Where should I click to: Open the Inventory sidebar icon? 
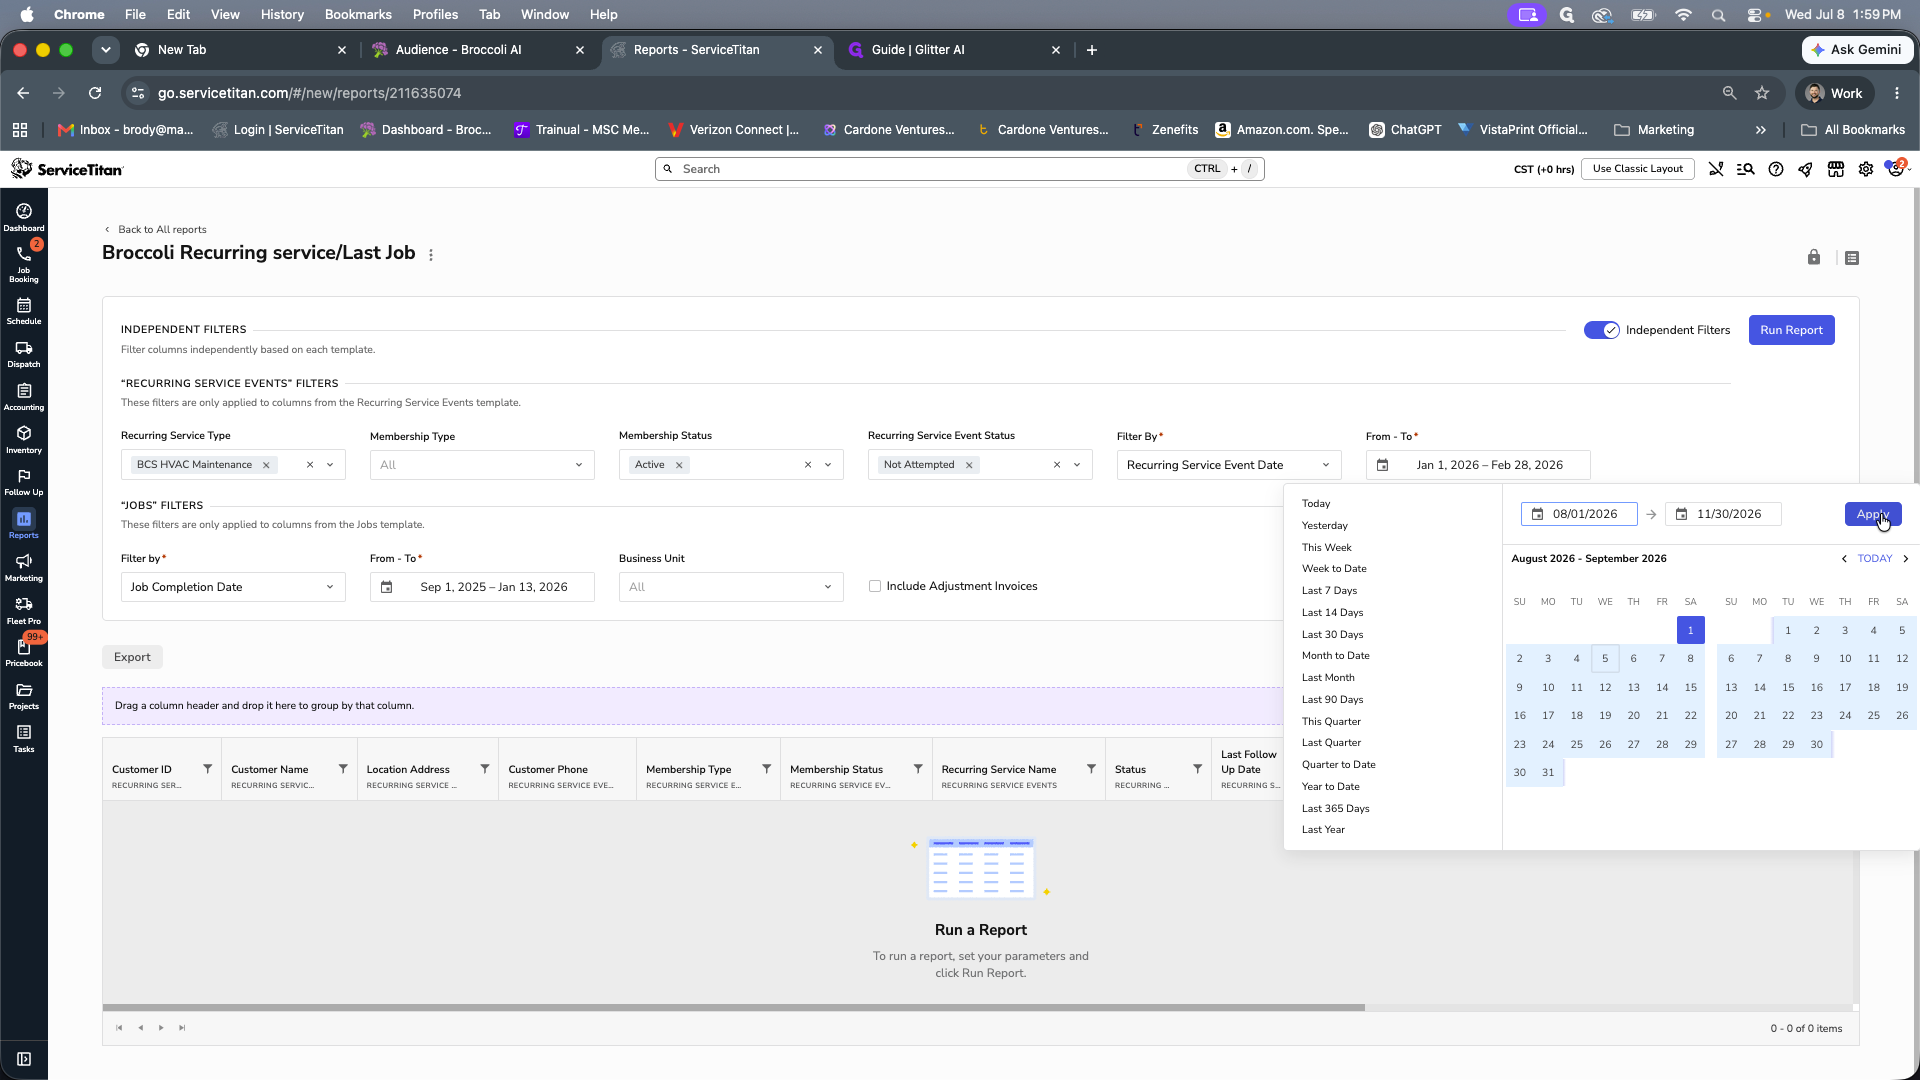tap(24, 440)
